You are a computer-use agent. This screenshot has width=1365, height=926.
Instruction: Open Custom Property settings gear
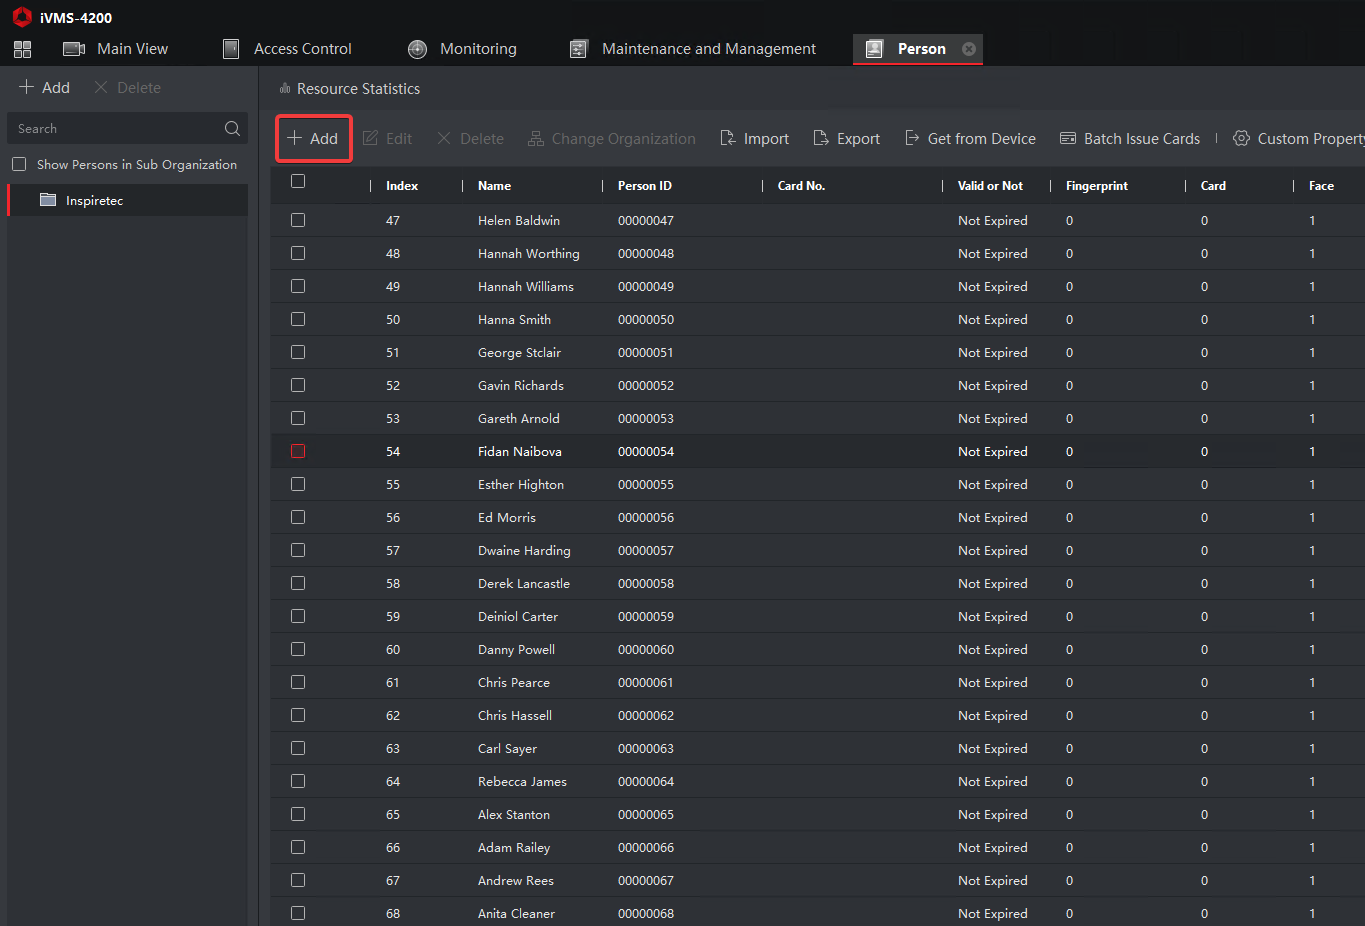pos(1241,138)
